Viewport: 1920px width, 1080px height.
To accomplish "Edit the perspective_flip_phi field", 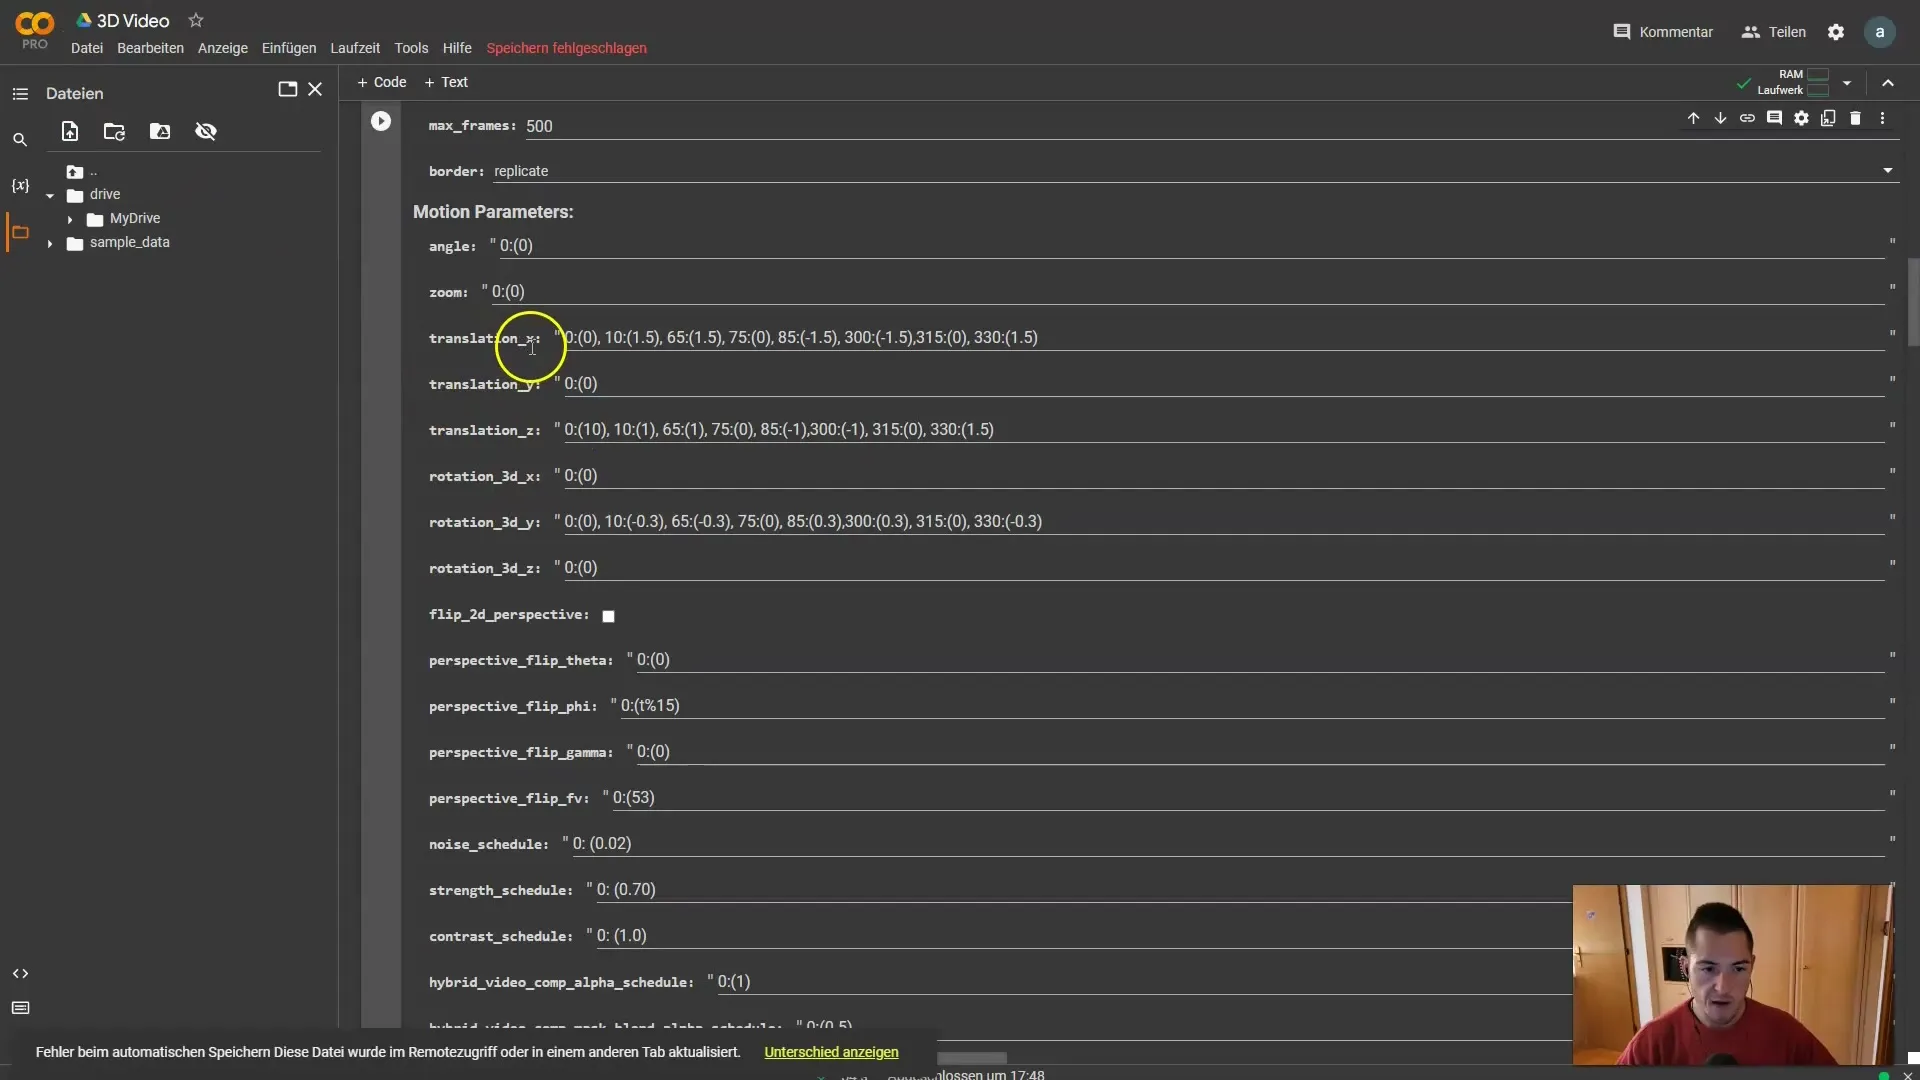I will click(x=1252, y=706).
